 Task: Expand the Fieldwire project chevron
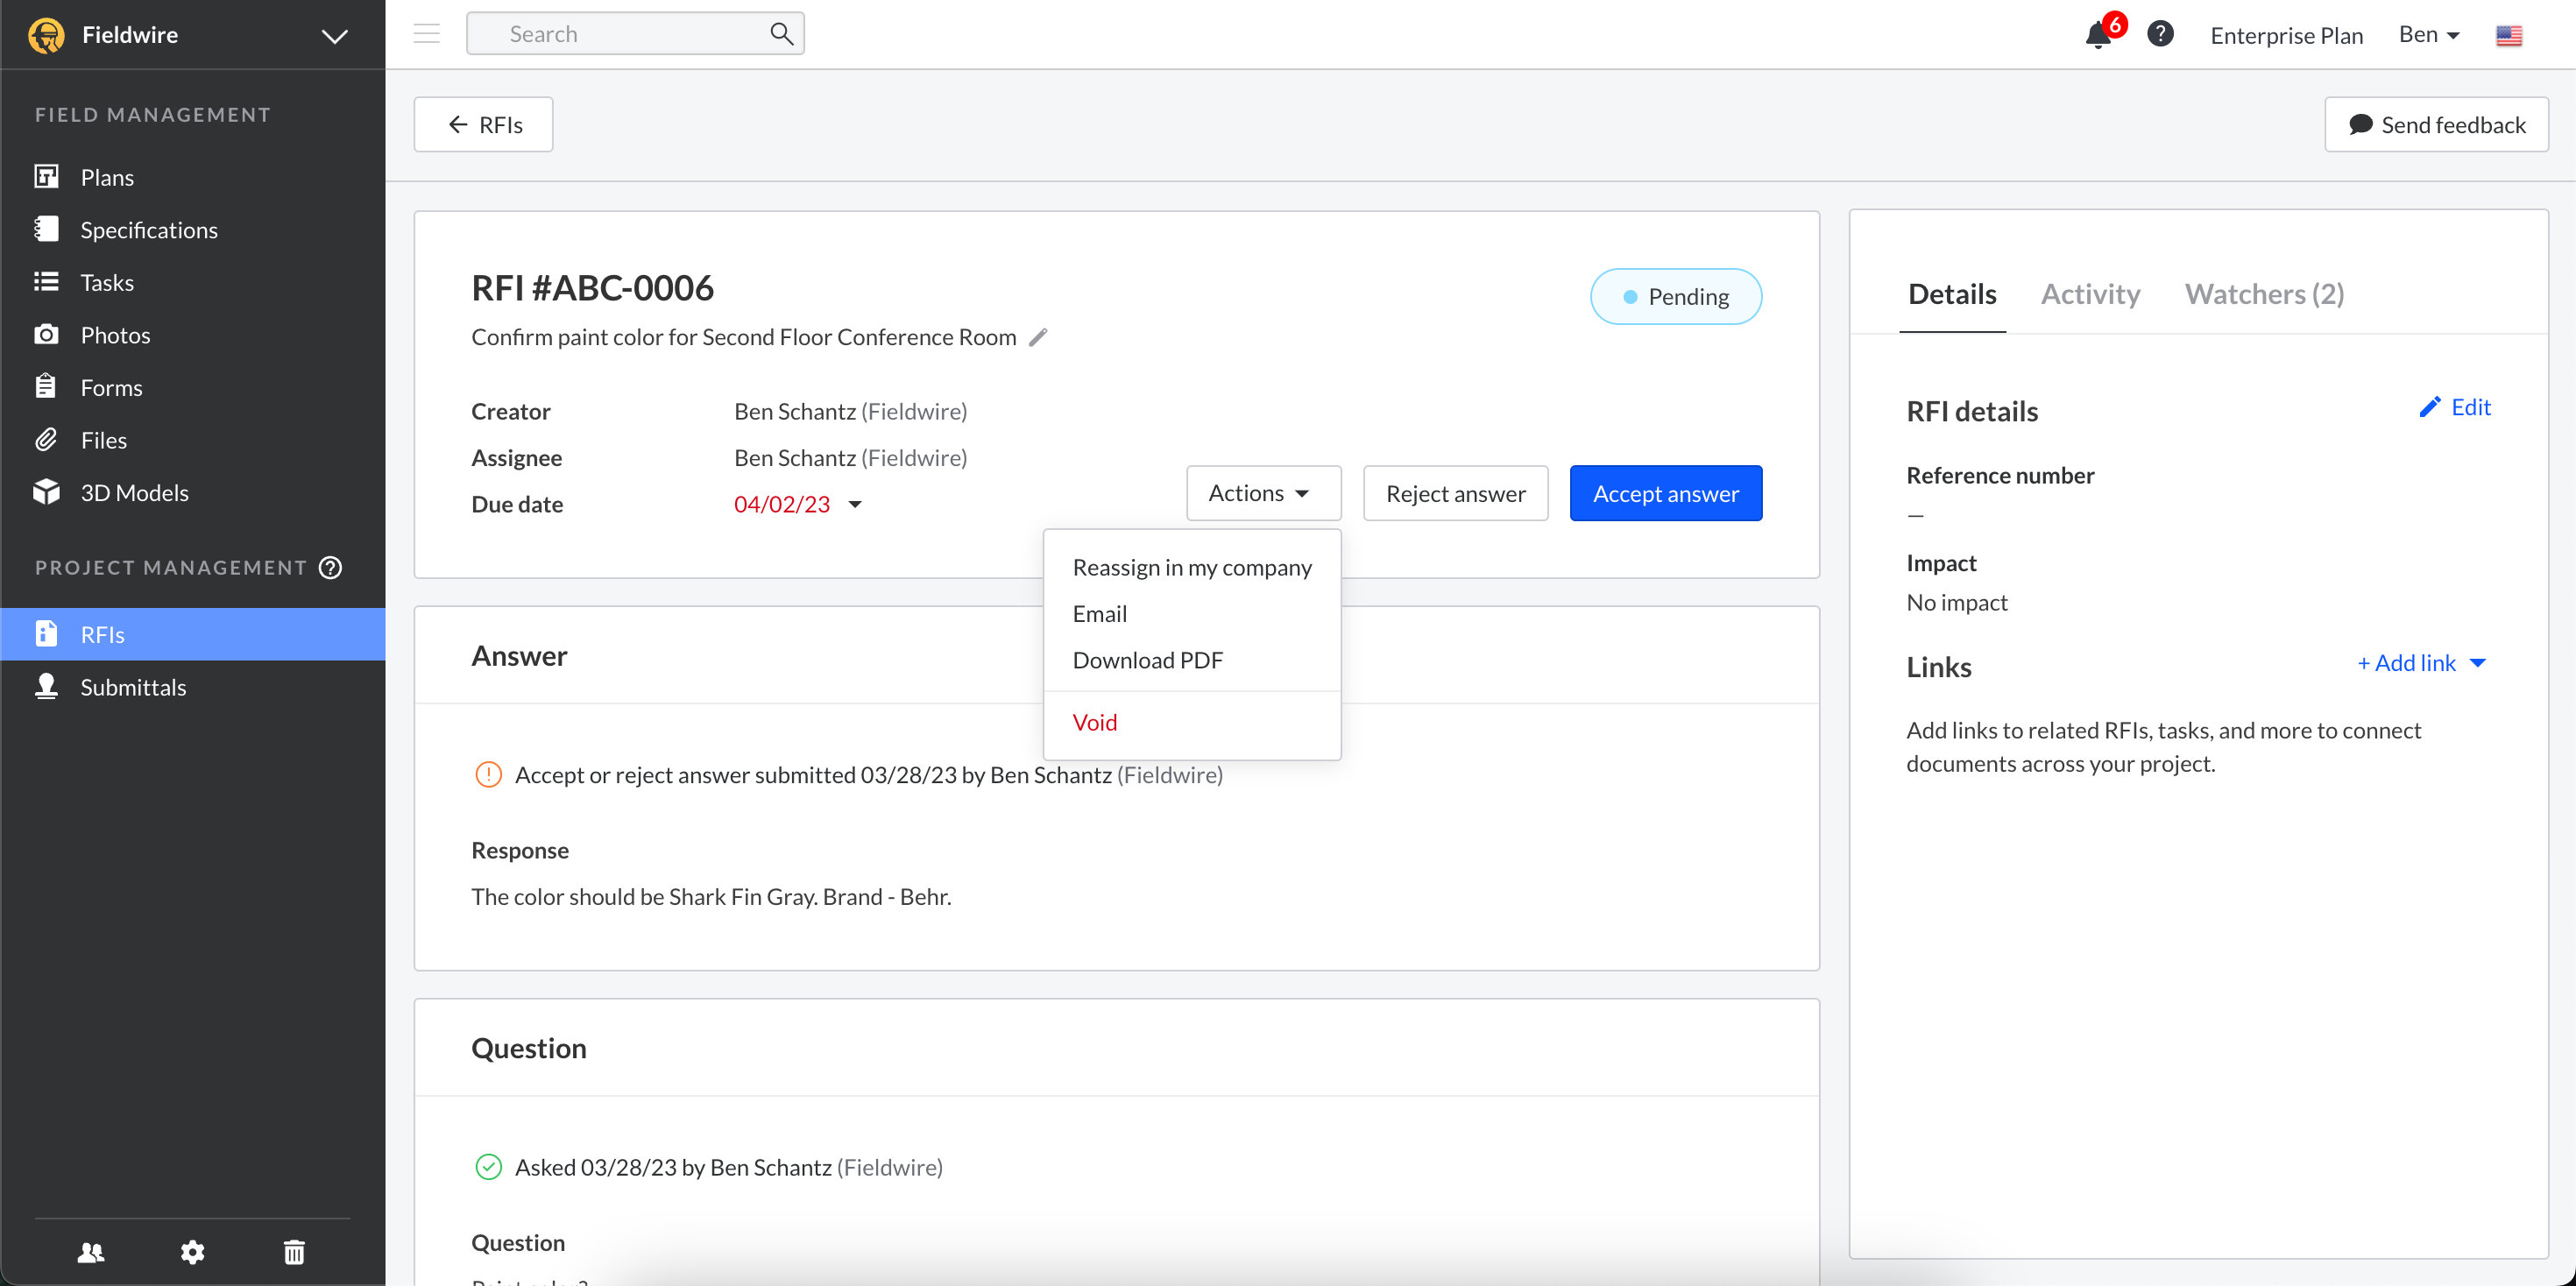pyautogui.click(x=334, y=36)
